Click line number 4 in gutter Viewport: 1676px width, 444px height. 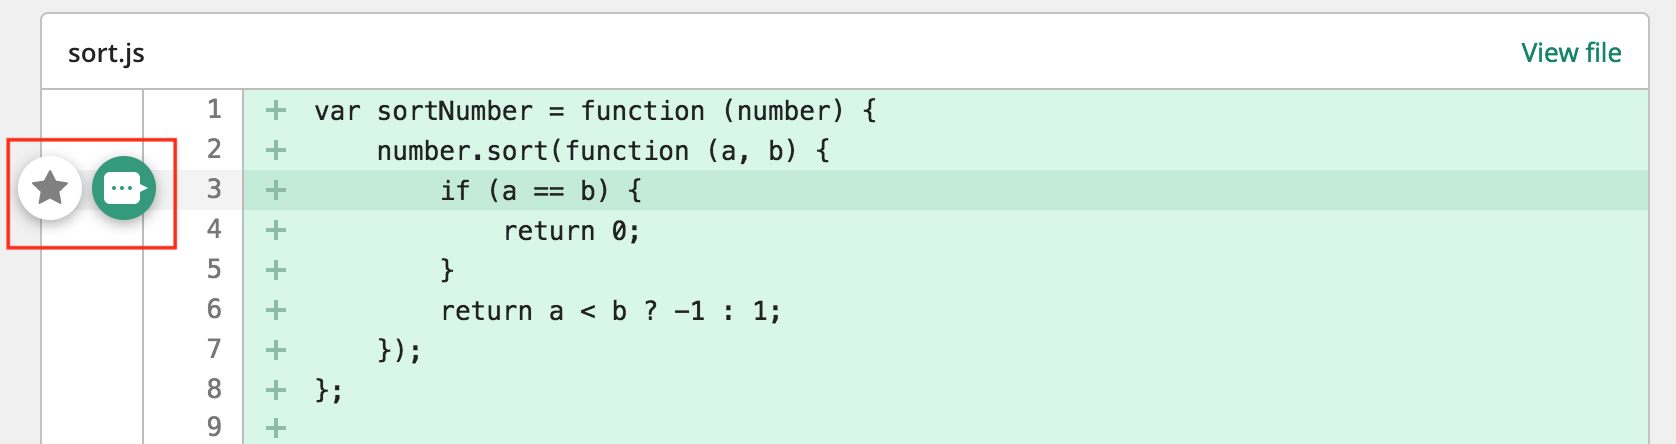214,229
